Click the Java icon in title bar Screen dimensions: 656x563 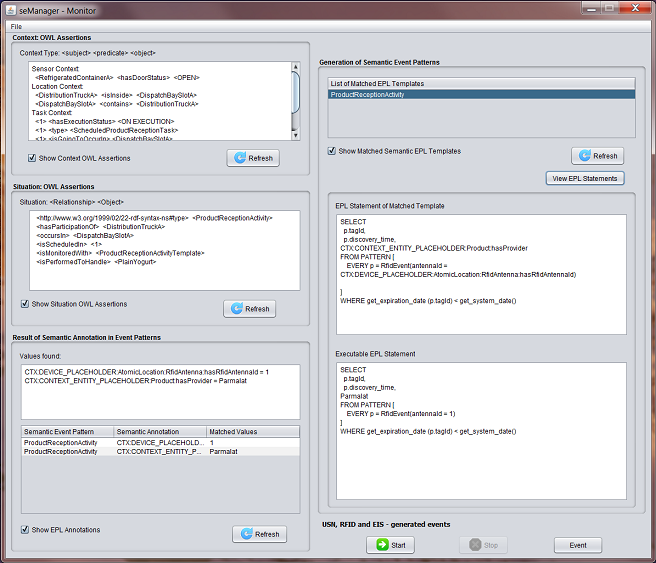click(x=11, y=10)
